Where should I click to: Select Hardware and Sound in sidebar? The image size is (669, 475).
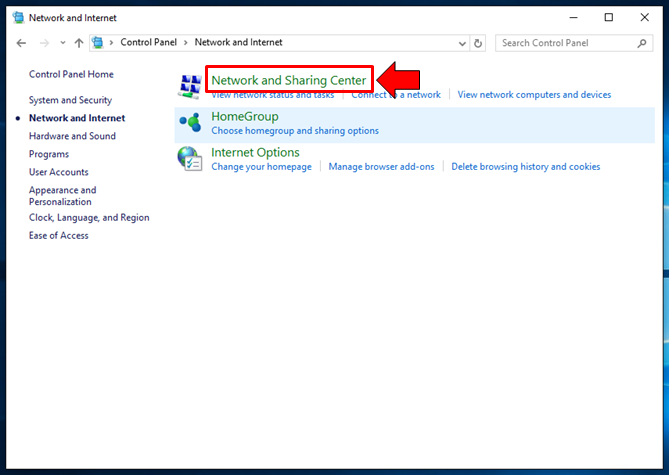pyautogui.click(x=72, y=136)
